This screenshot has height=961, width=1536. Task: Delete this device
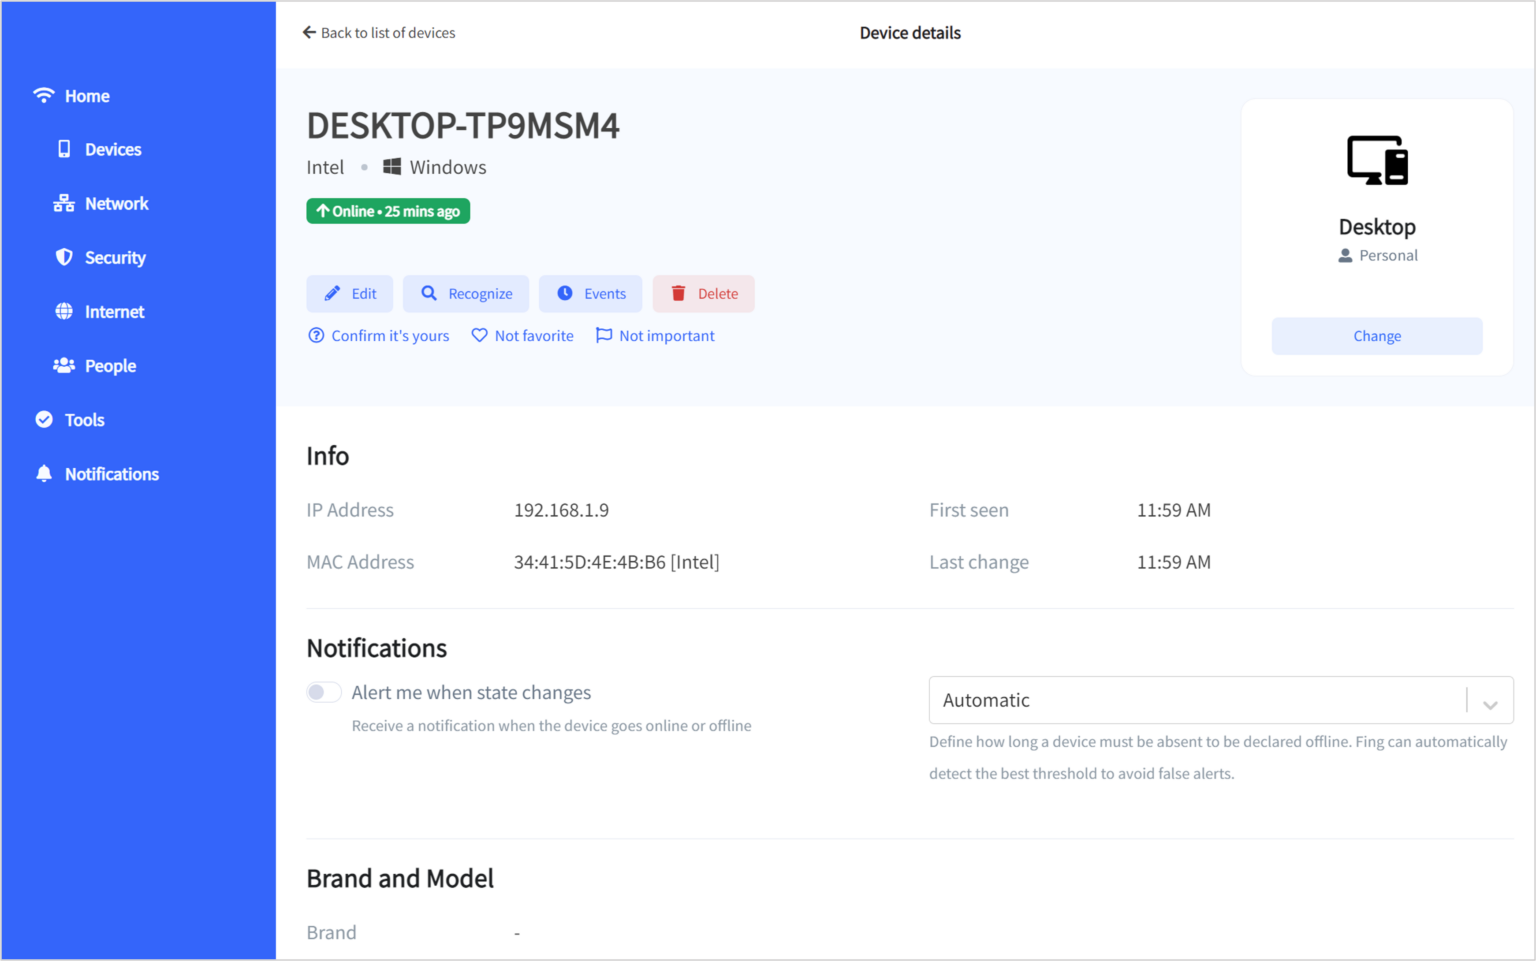pyautogui.click(x=704, y=294)
